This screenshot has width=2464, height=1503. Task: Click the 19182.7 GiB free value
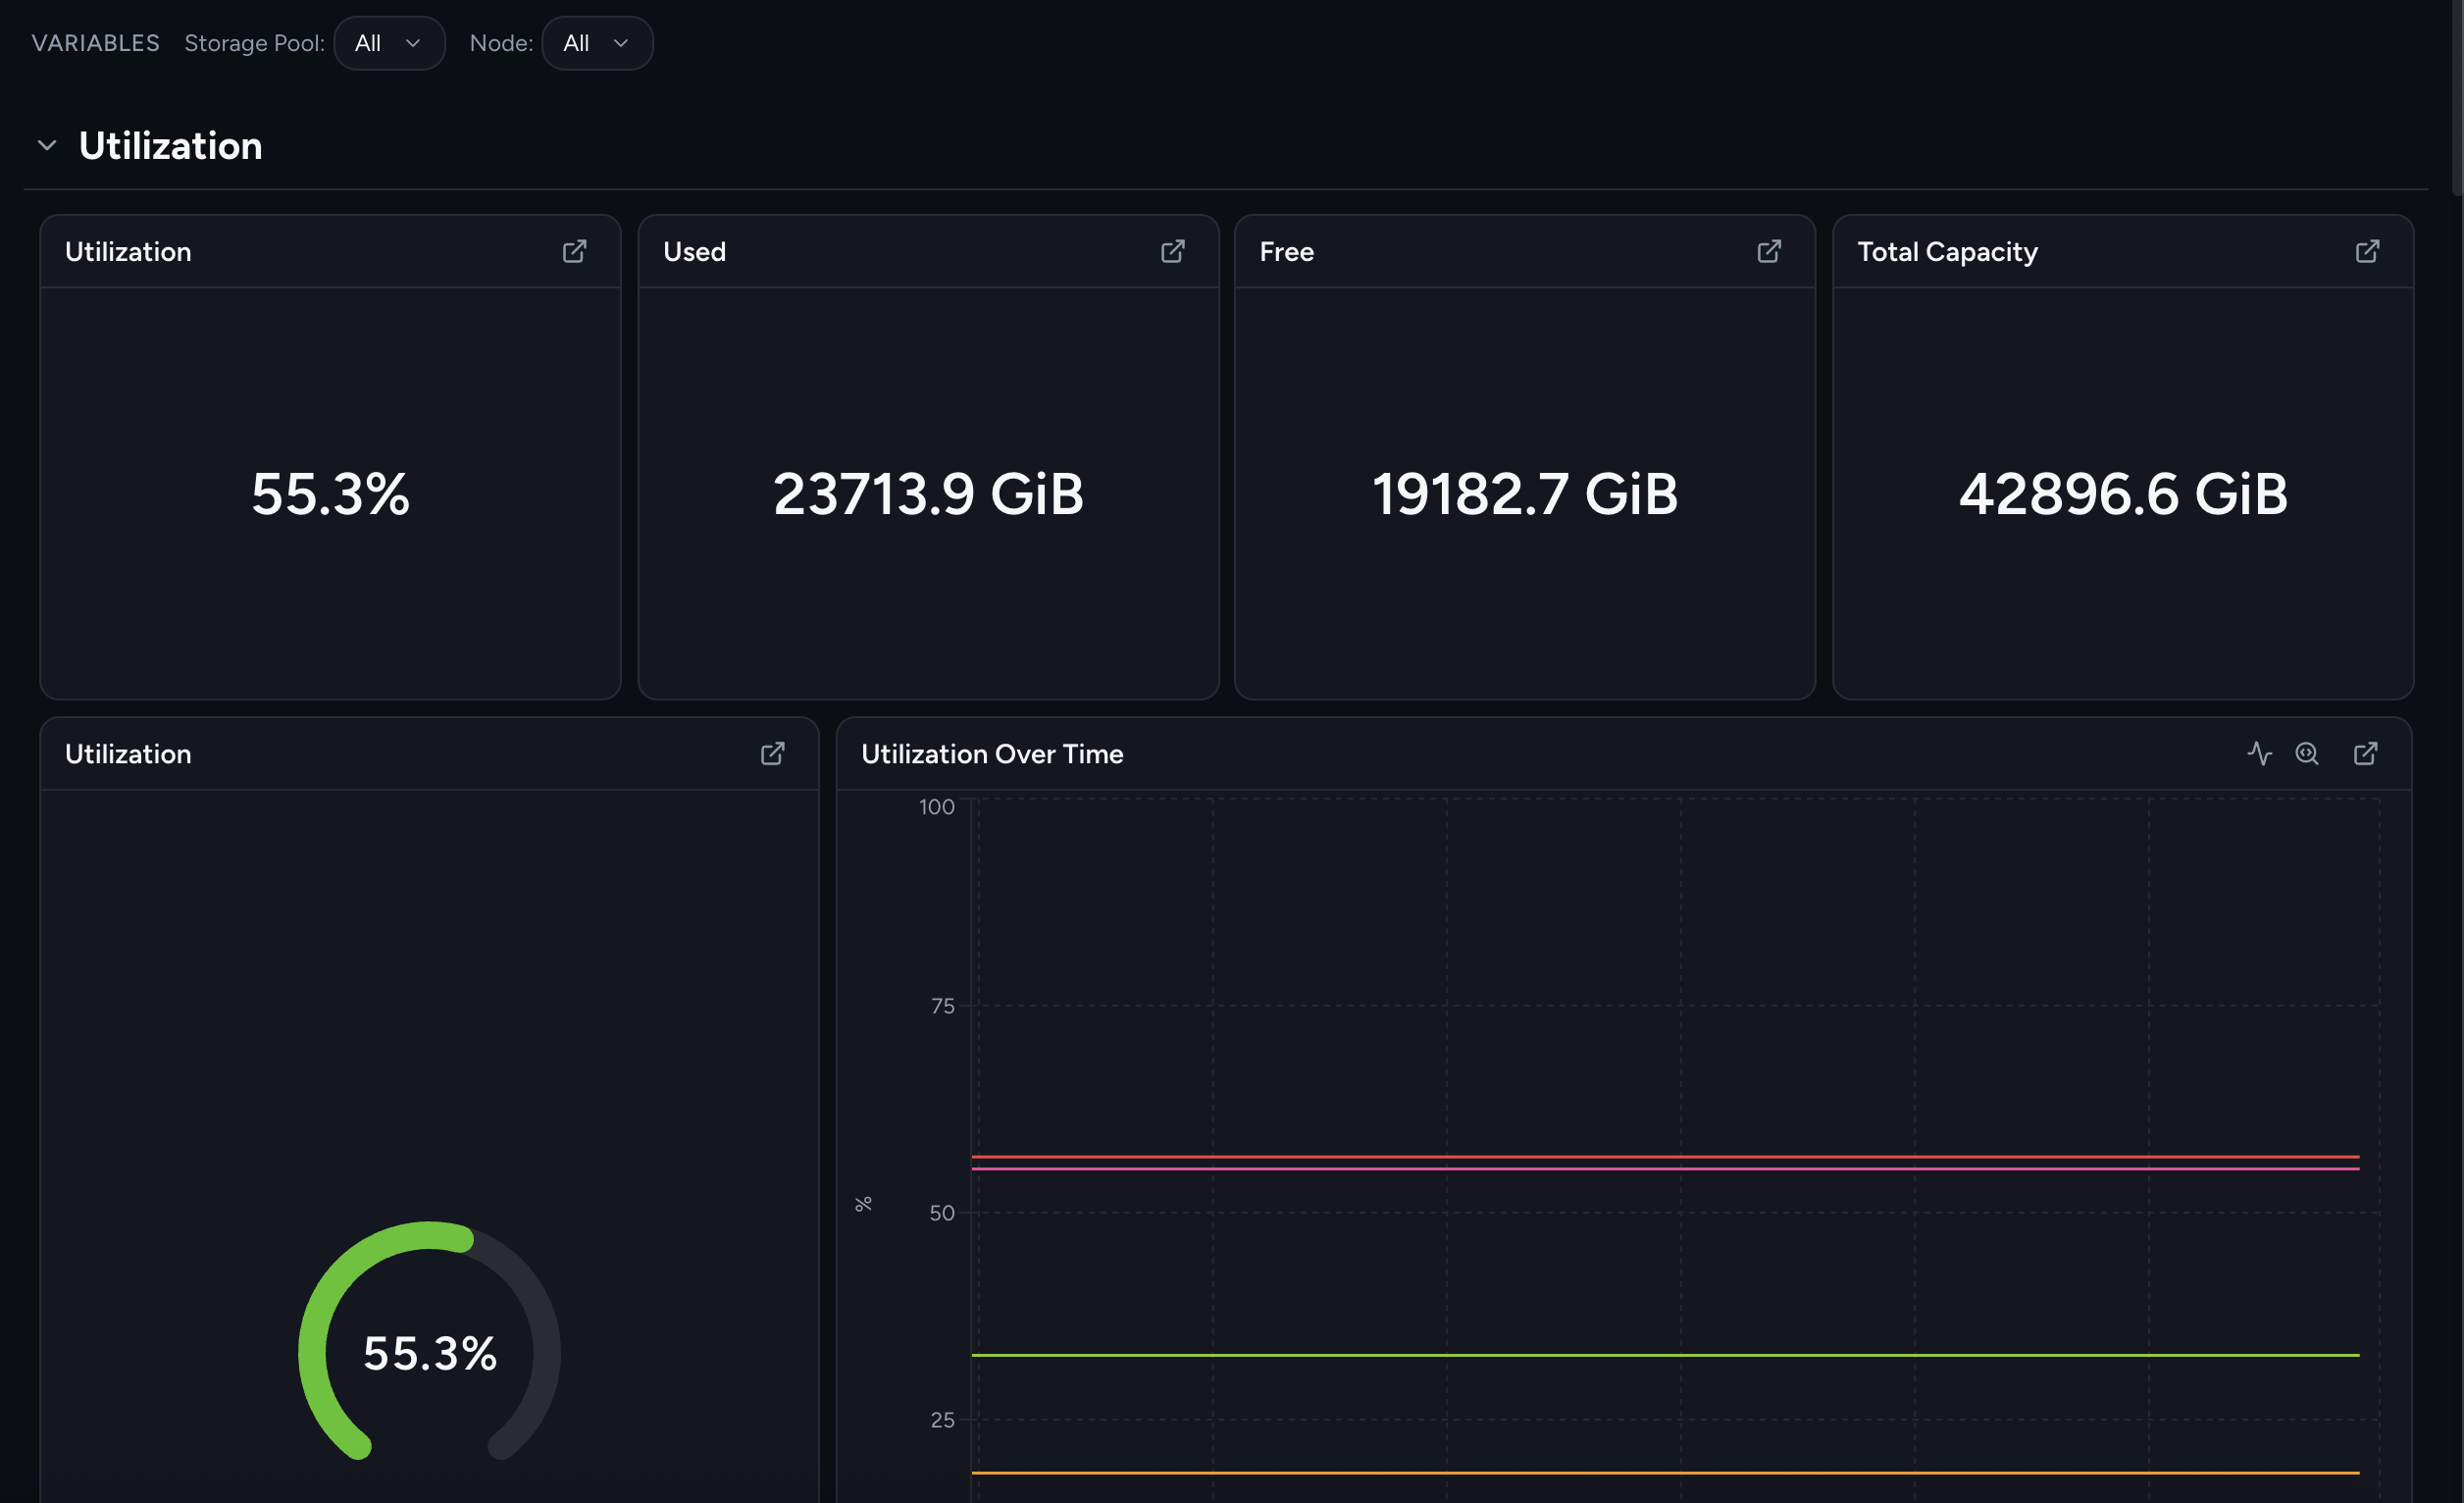[x=1525, y=494]
